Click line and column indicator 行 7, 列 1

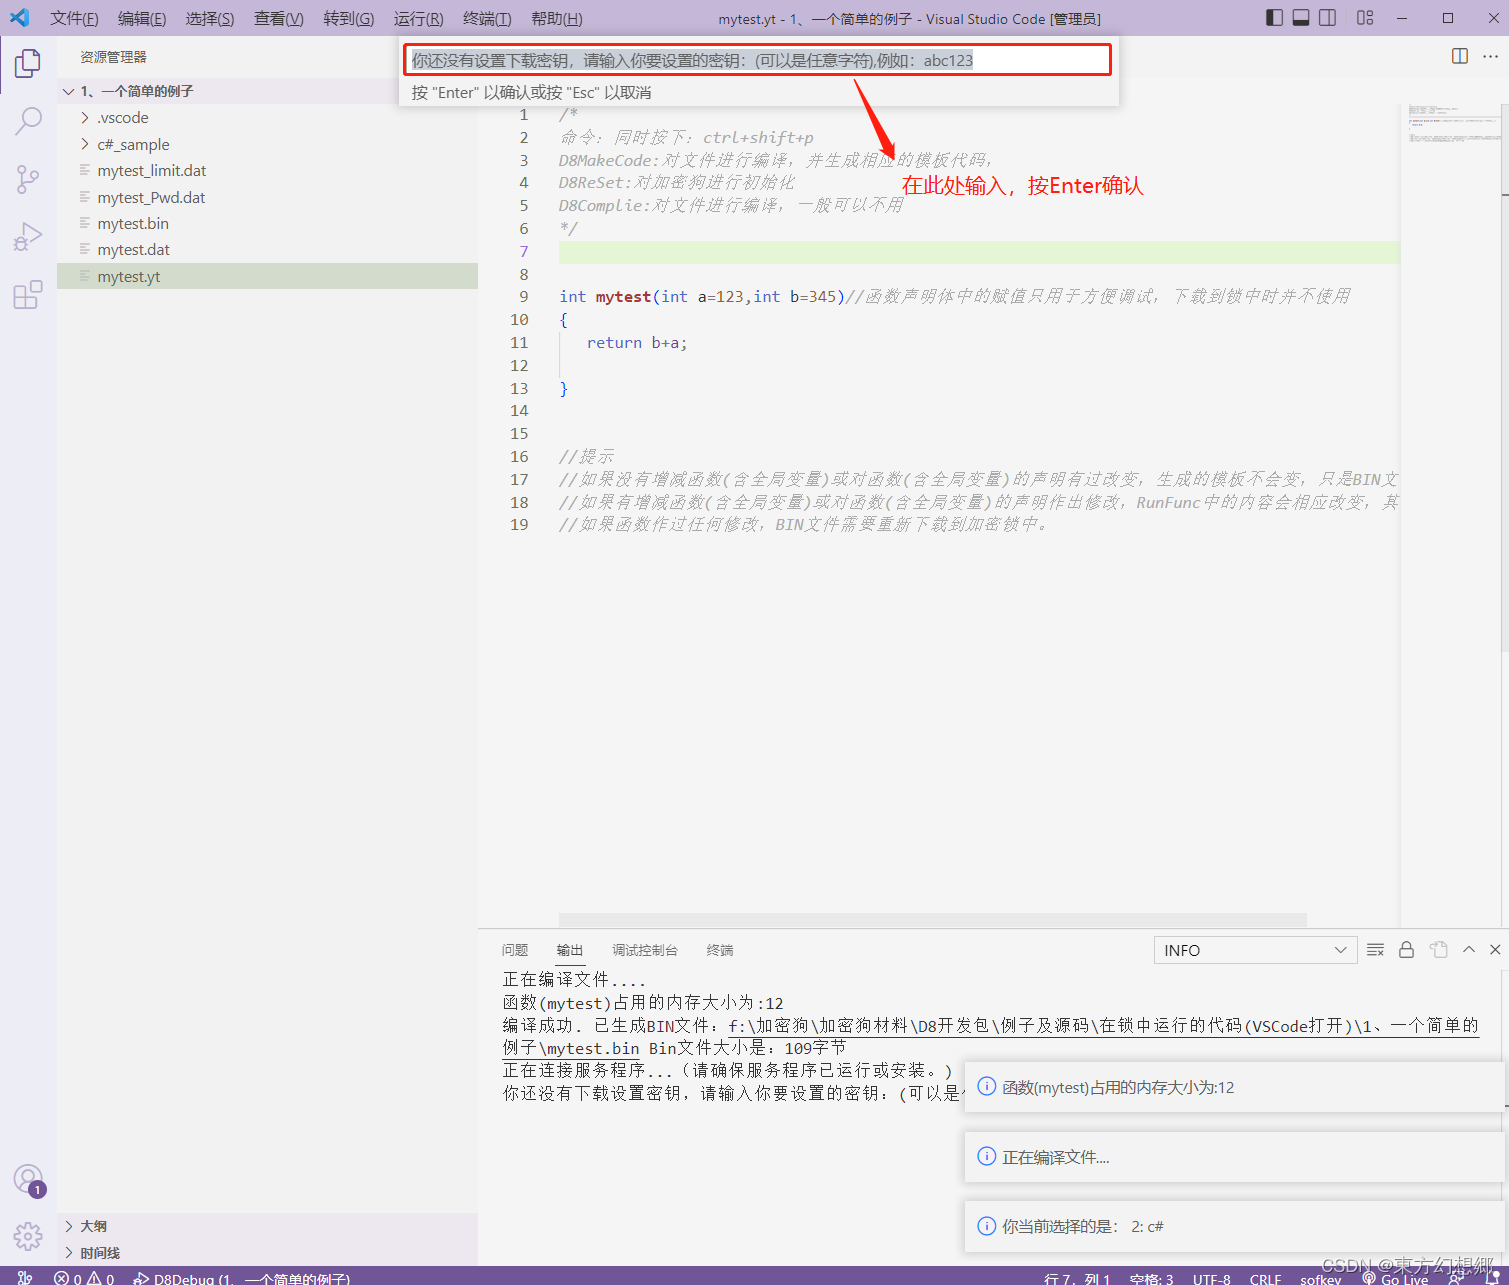pos(1077,1278)
